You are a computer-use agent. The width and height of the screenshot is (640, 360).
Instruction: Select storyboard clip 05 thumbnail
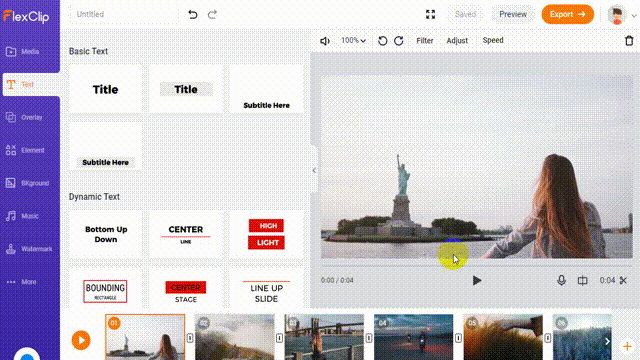503,337
